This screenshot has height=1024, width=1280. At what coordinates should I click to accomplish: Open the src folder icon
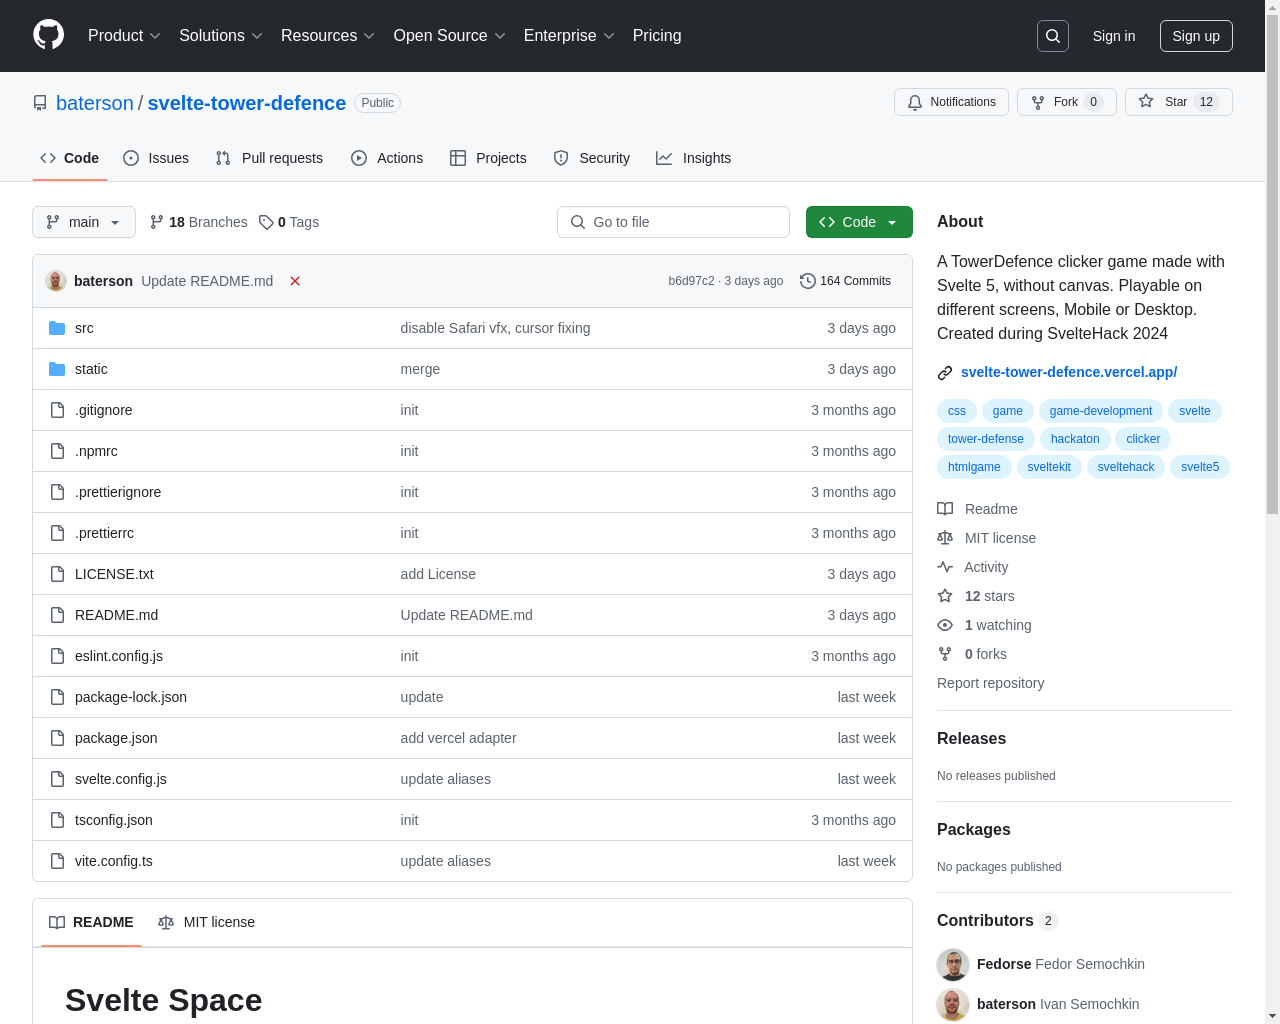click(x=57, y=328)
